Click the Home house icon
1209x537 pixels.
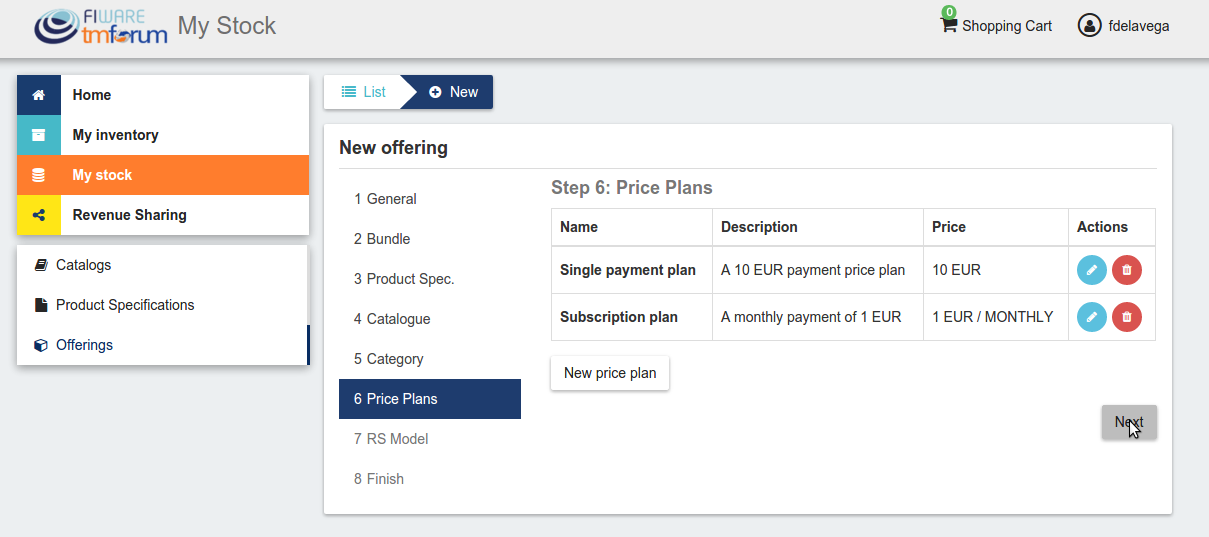(39, 95)
